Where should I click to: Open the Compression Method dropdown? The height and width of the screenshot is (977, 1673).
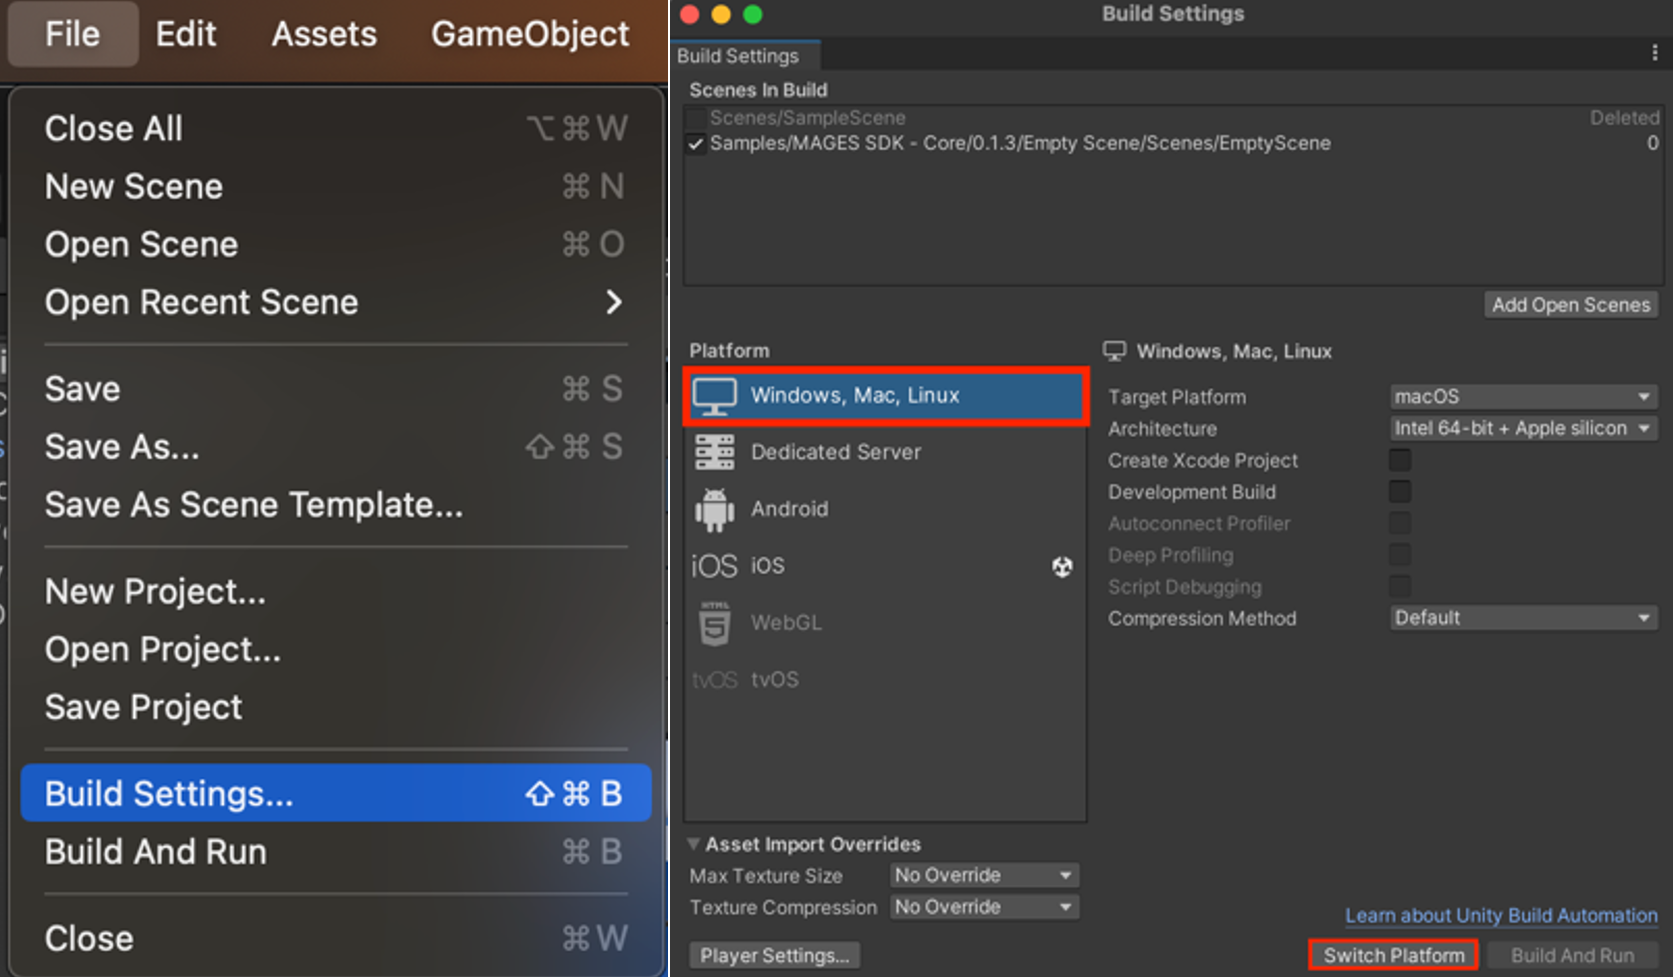point(1522,618)
